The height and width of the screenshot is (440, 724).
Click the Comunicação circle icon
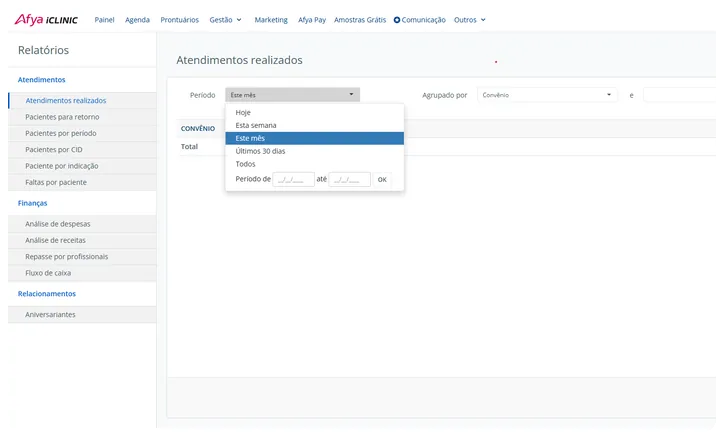(x=397, y=20)
